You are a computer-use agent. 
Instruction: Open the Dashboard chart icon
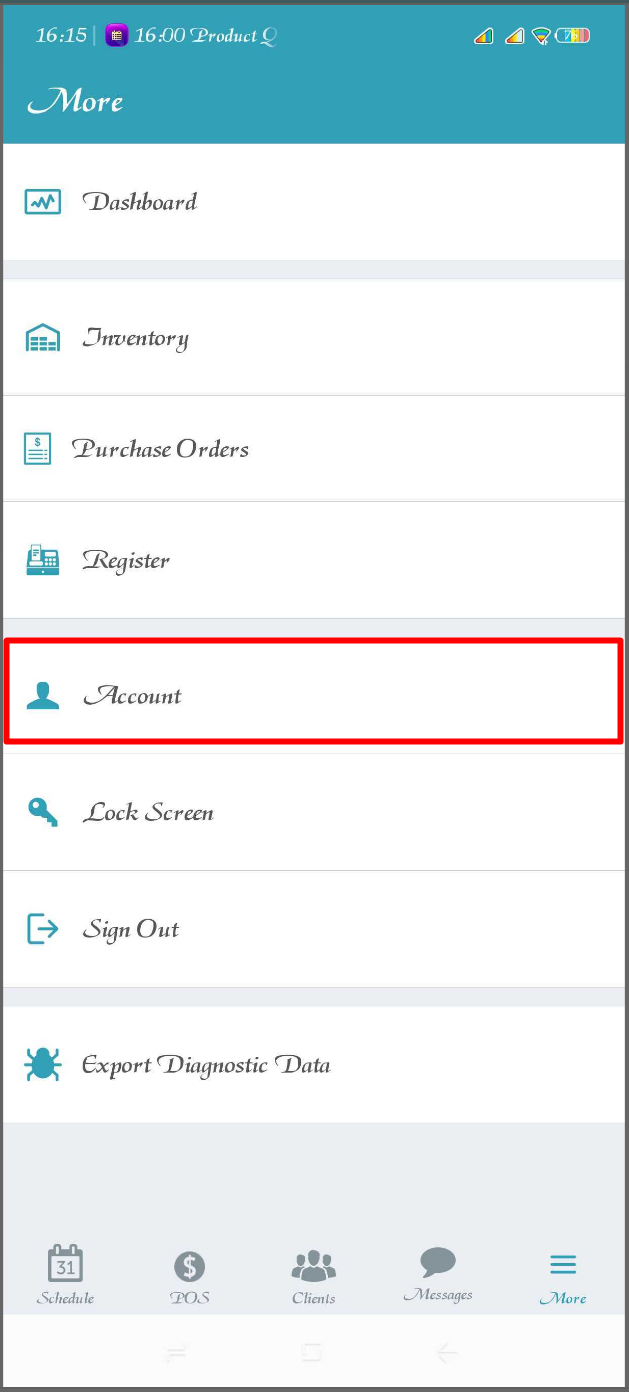pos(43,202)
